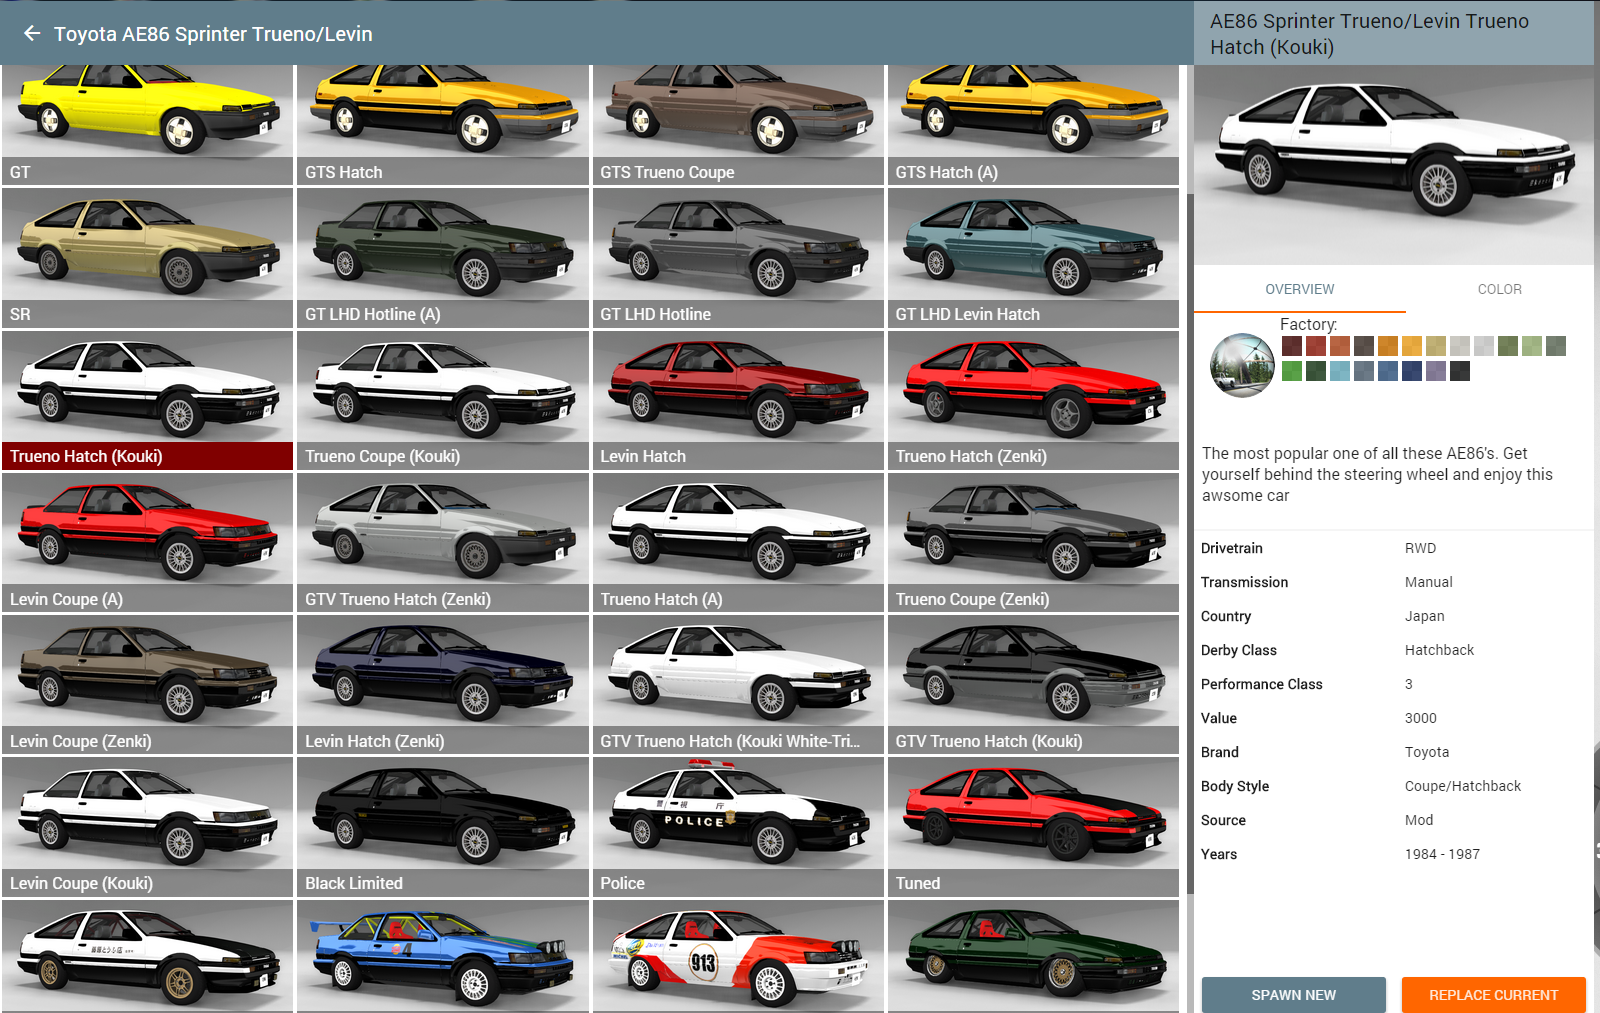Pick the Trueno Hatch (A) configuration
The image size is (1600, 1013).
738,543
